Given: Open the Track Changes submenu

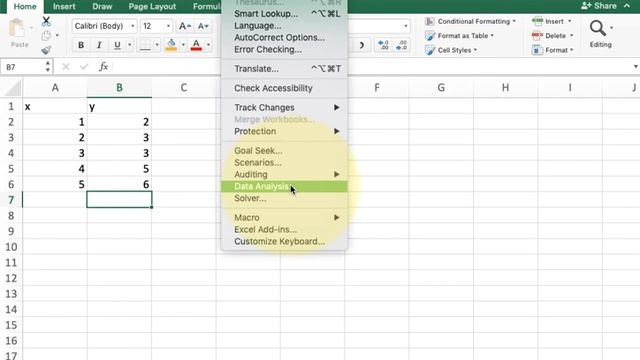Looking at the screenshot, I should click(x=284, y=107).
